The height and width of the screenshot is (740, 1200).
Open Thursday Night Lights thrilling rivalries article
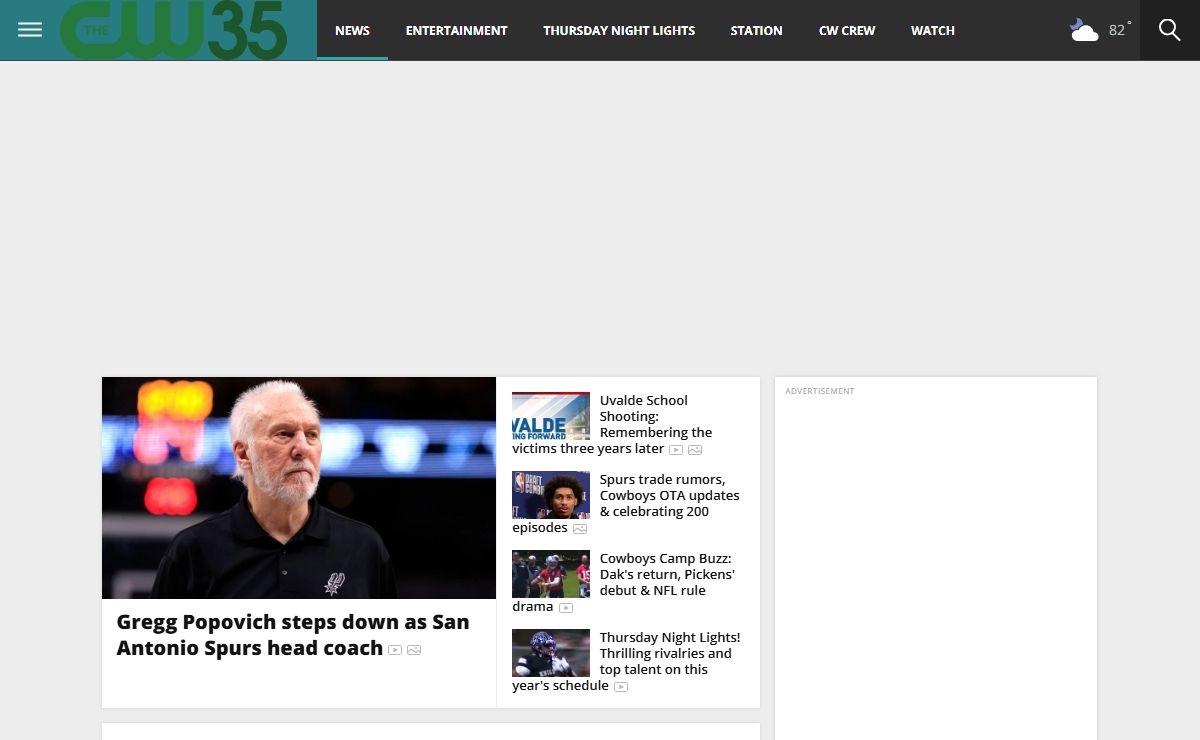[628, 661]
